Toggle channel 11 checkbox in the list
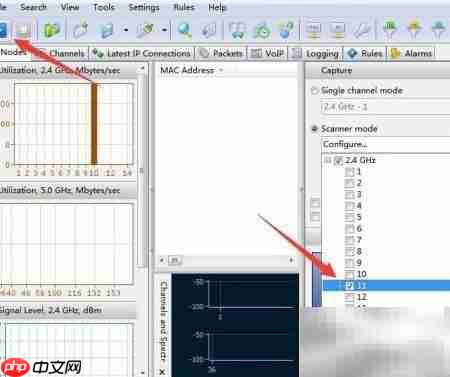Screen dimensions: 450x377 349,286
